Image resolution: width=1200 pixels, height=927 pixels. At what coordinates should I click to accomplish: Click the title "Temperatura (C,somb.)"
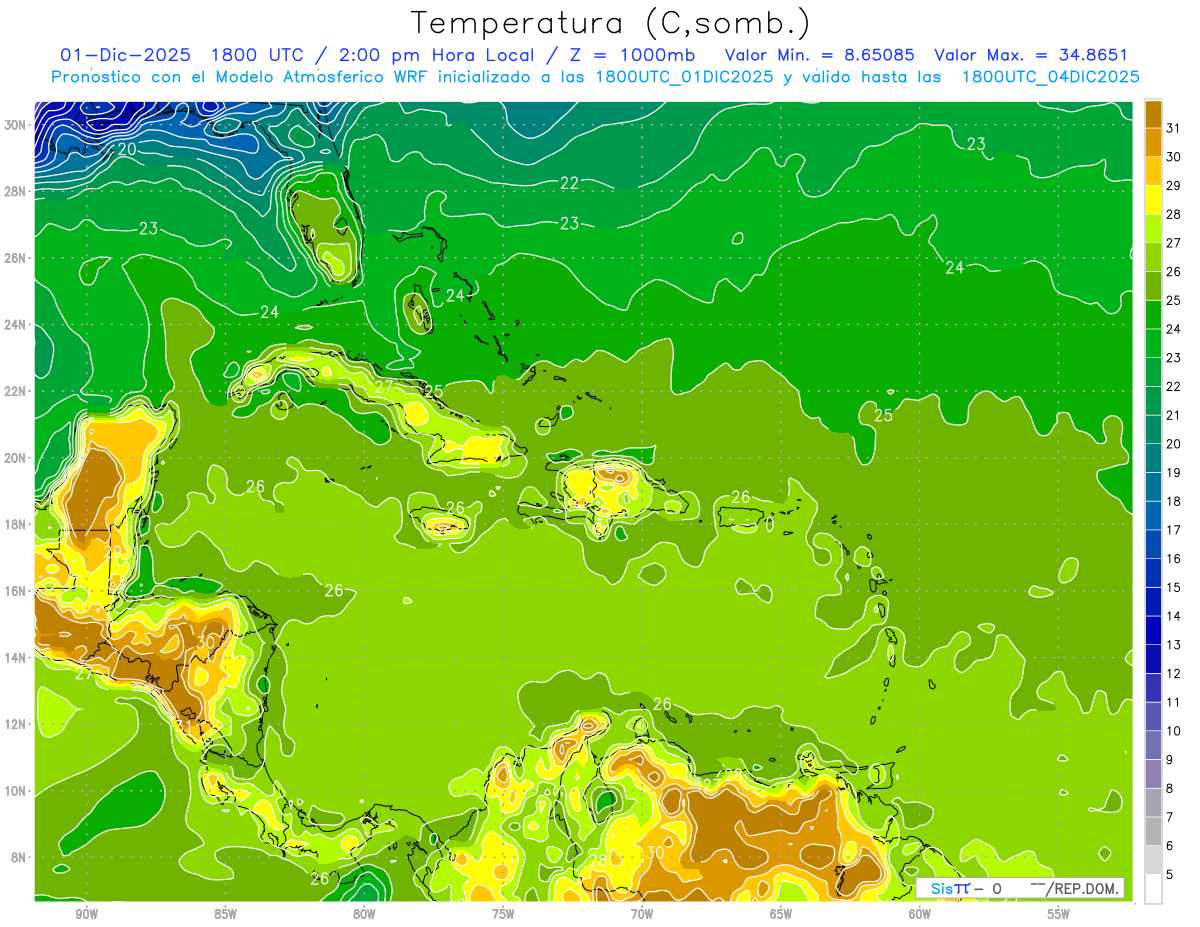(x=611, y=22)
